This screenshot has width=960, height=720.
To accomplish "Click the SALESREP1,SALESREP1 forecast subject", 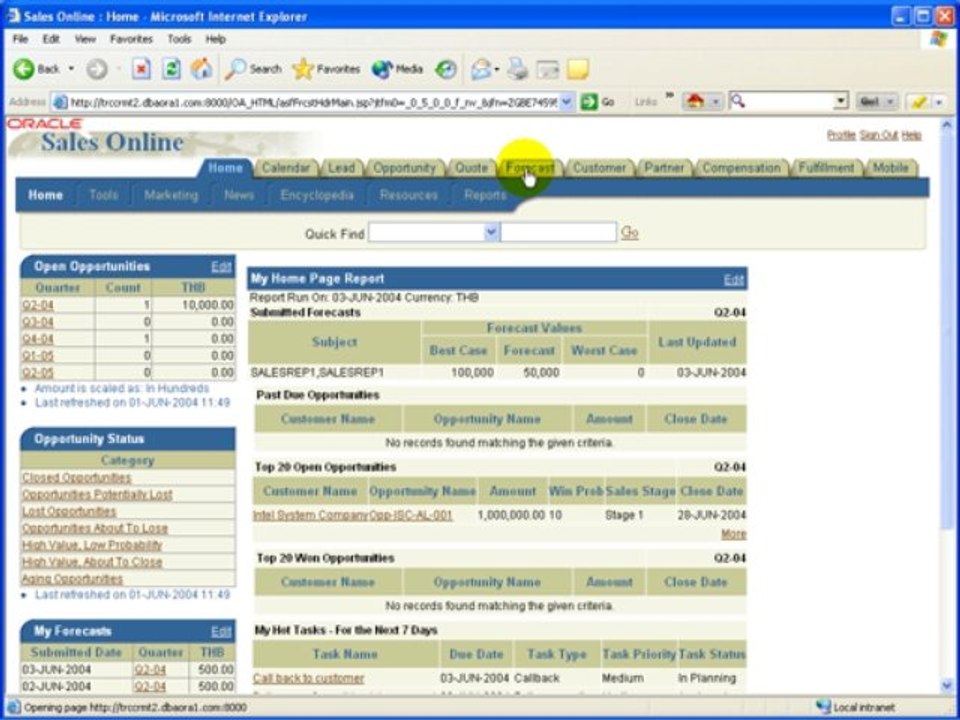I will pos(317,372).
